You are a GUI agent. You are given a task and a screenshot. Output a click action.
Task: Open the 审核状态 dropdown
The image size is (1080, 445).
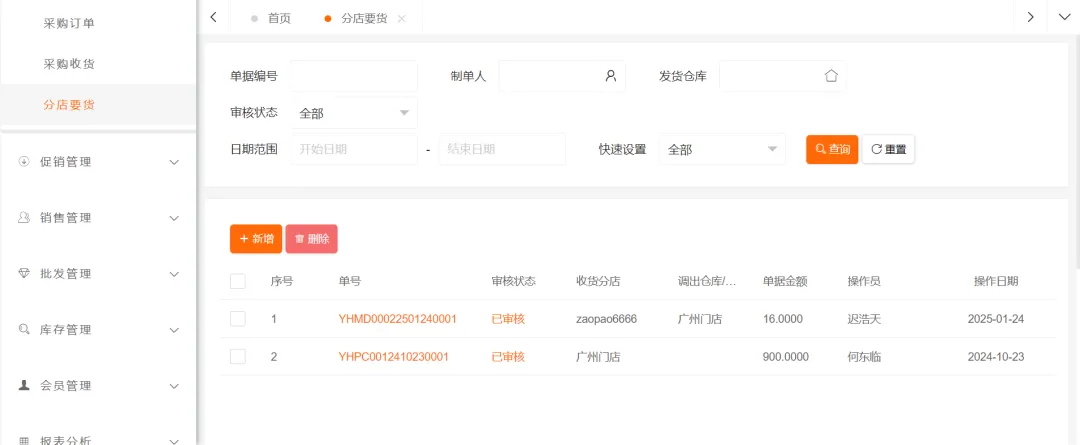click(x=354, y=113)
